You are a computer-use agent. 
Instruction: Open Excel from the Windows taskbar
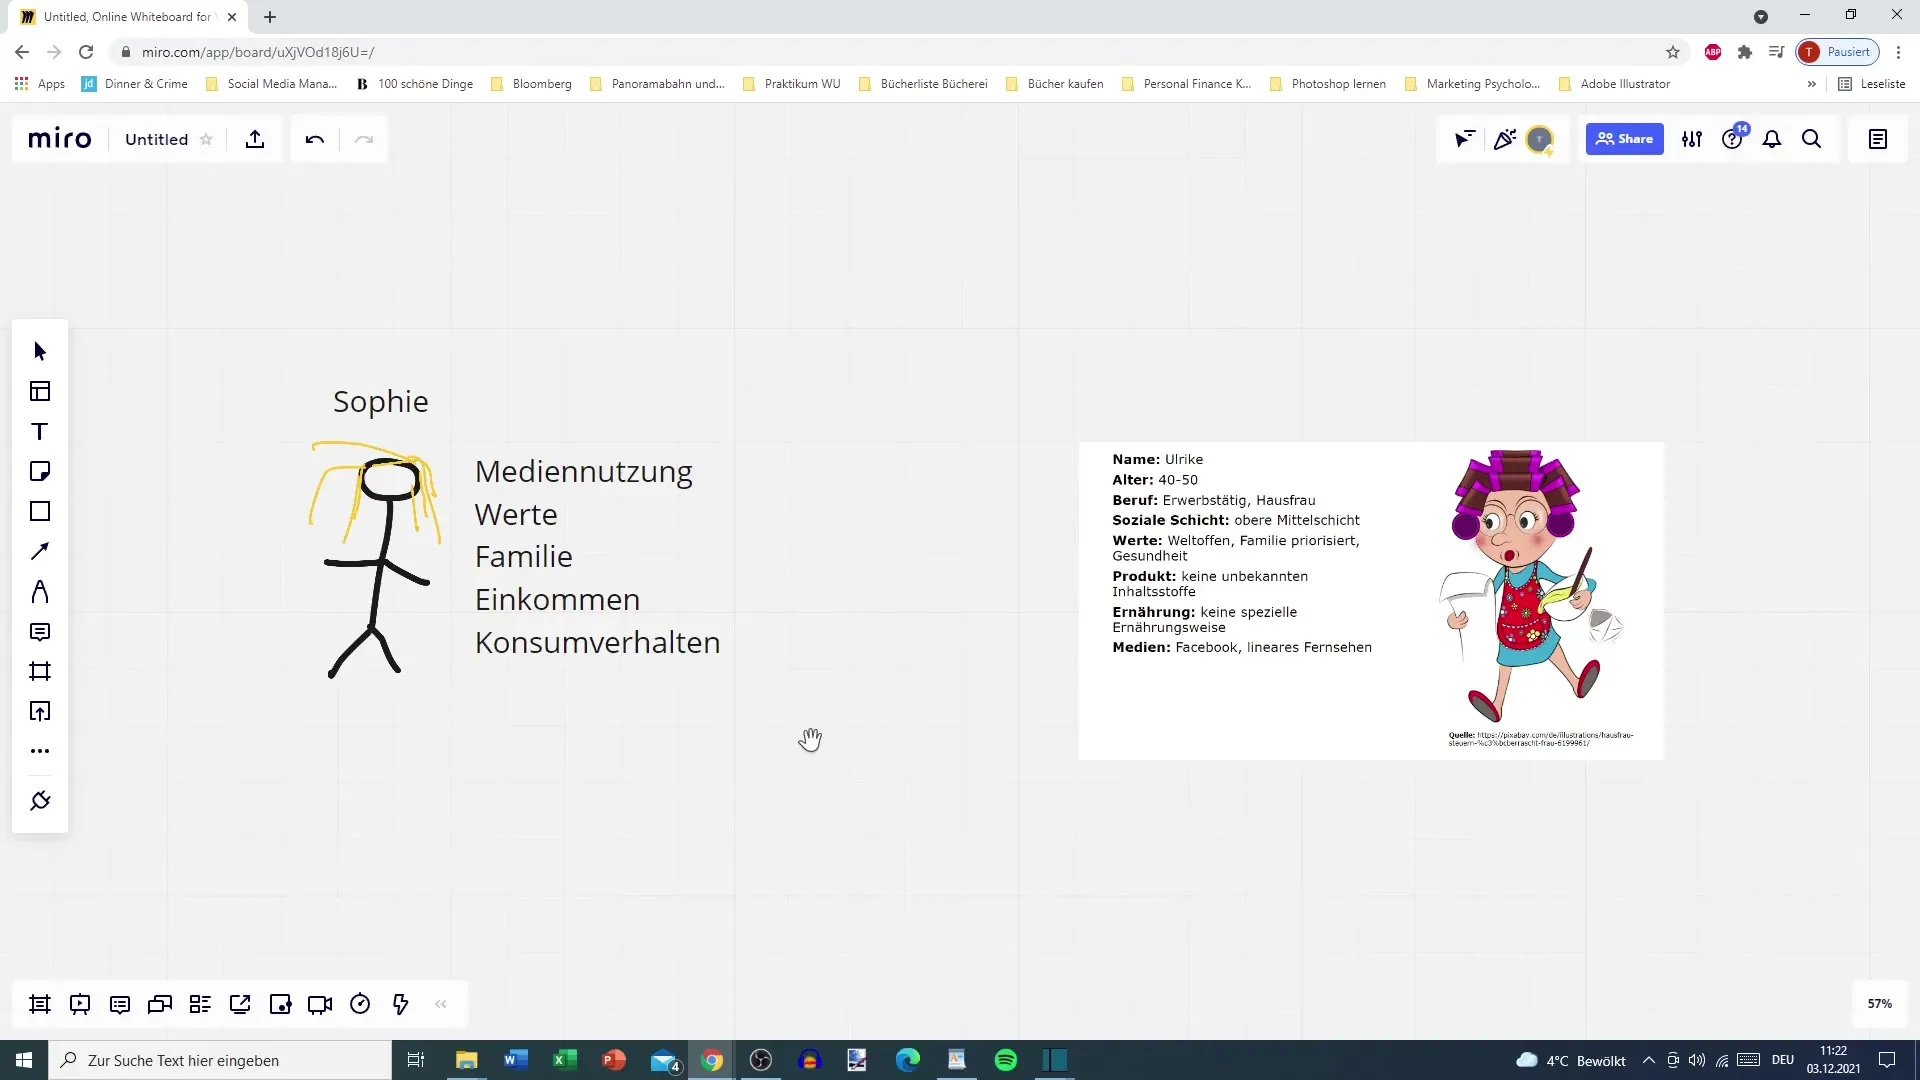(x=564, y=1060)
